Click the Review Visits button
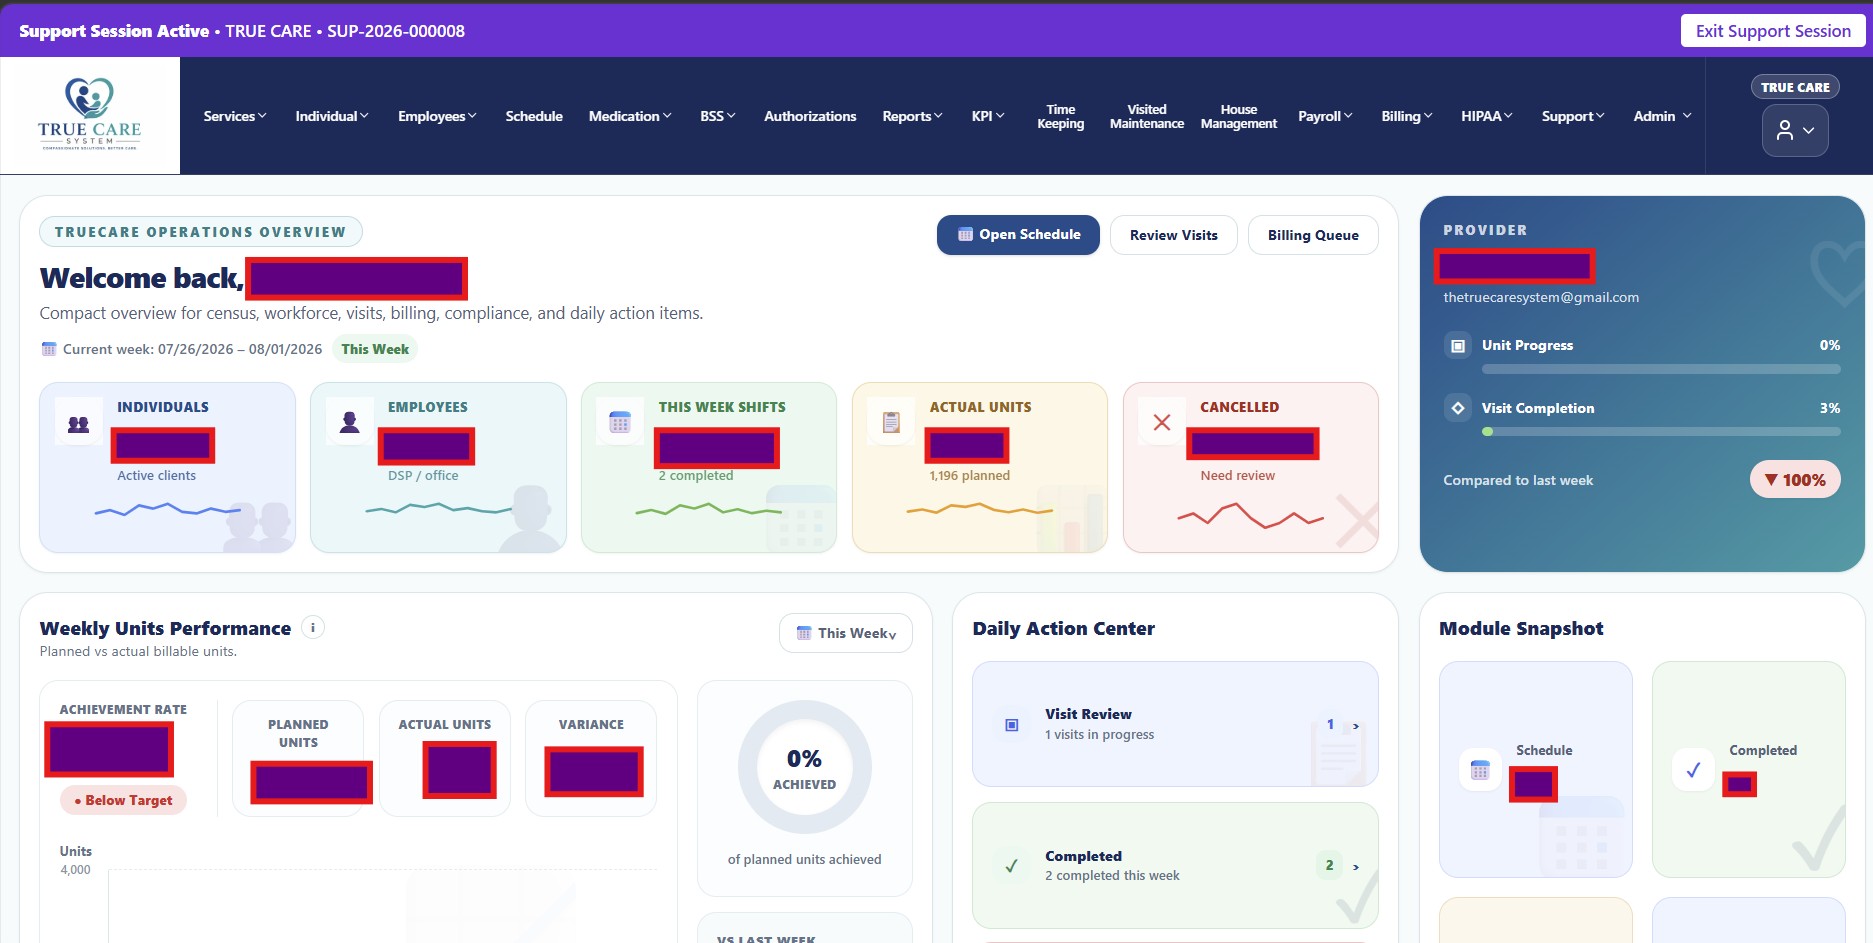 (x=1174, y=235)
